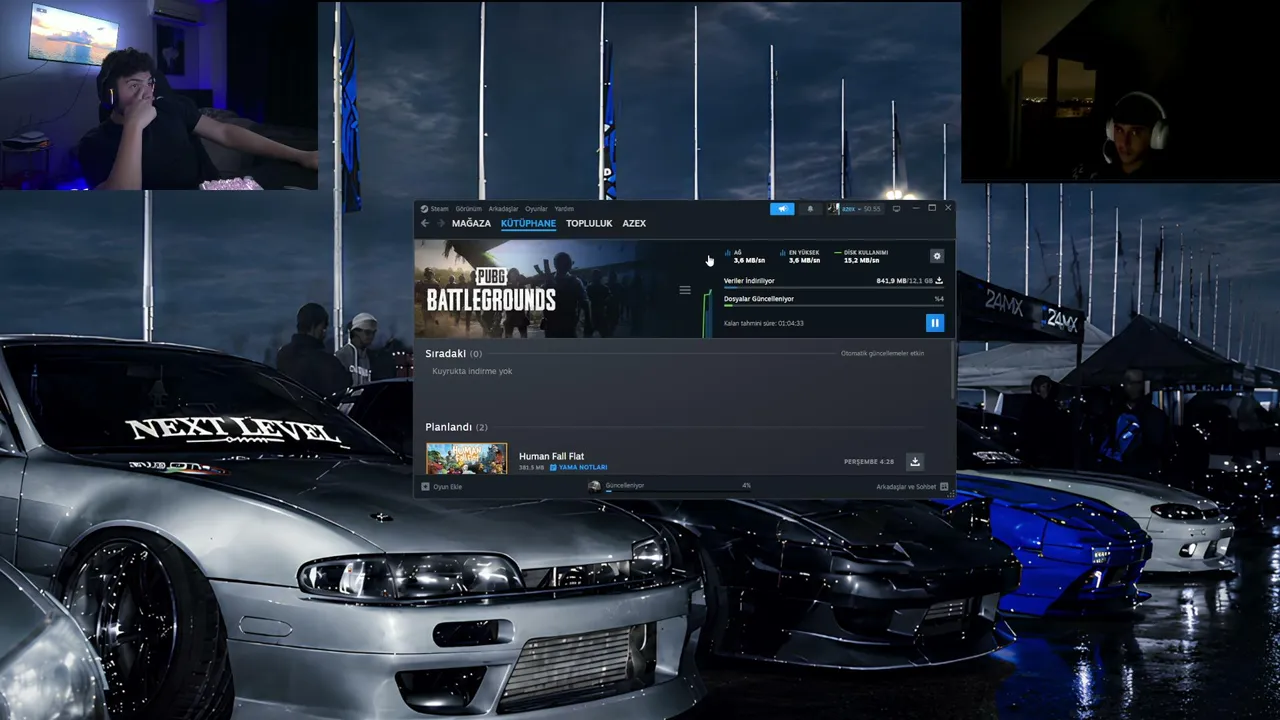The image size is (1280, 720).
Task: Click Oyun Ekle button
Action: 442,486
